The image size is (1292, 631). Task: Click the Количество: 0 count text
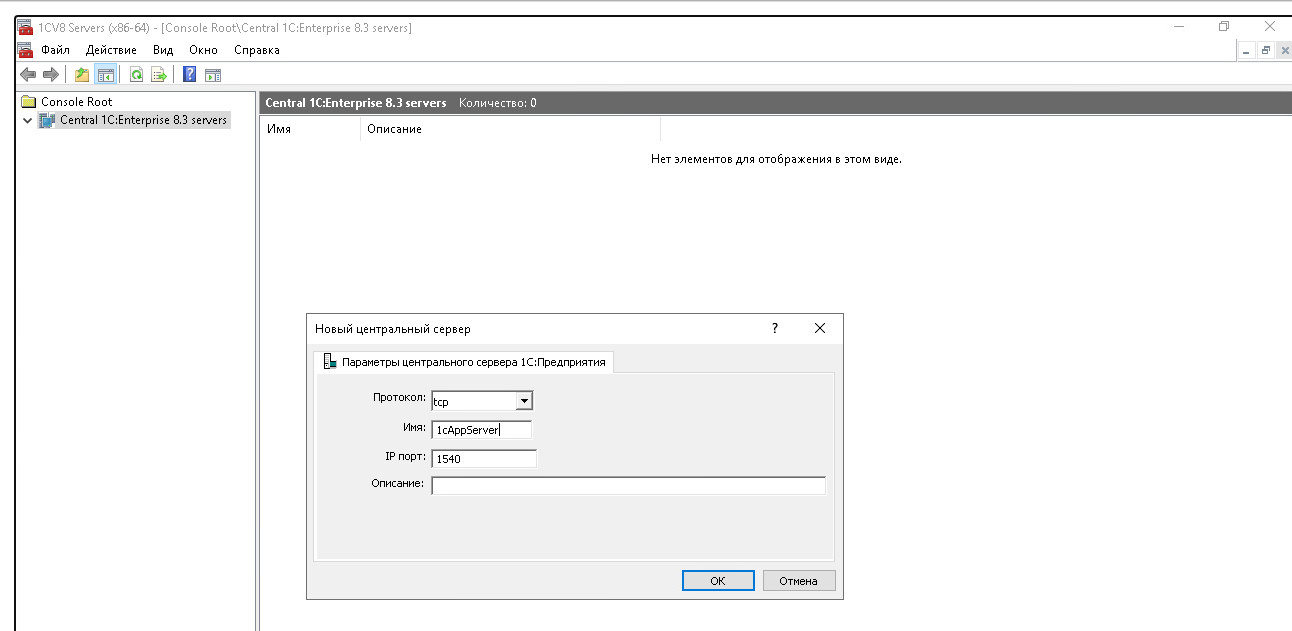point(497,103)
